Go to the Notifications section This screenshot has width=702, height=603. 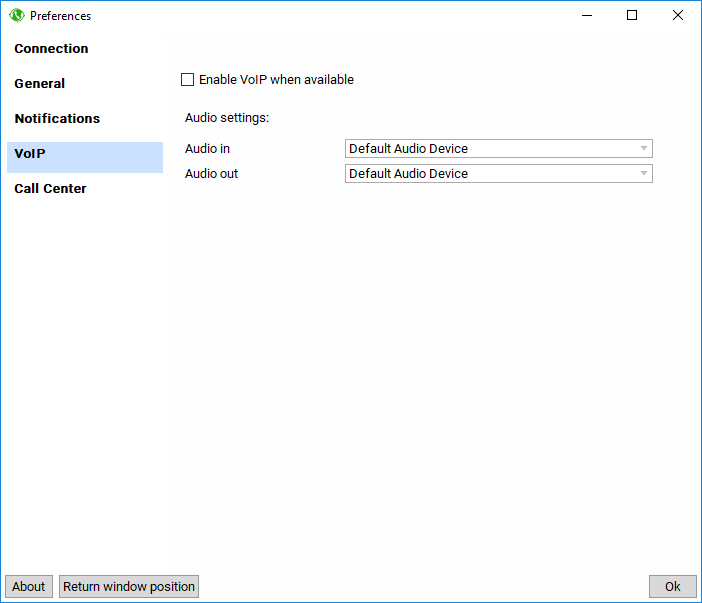(x=57, y=119)
